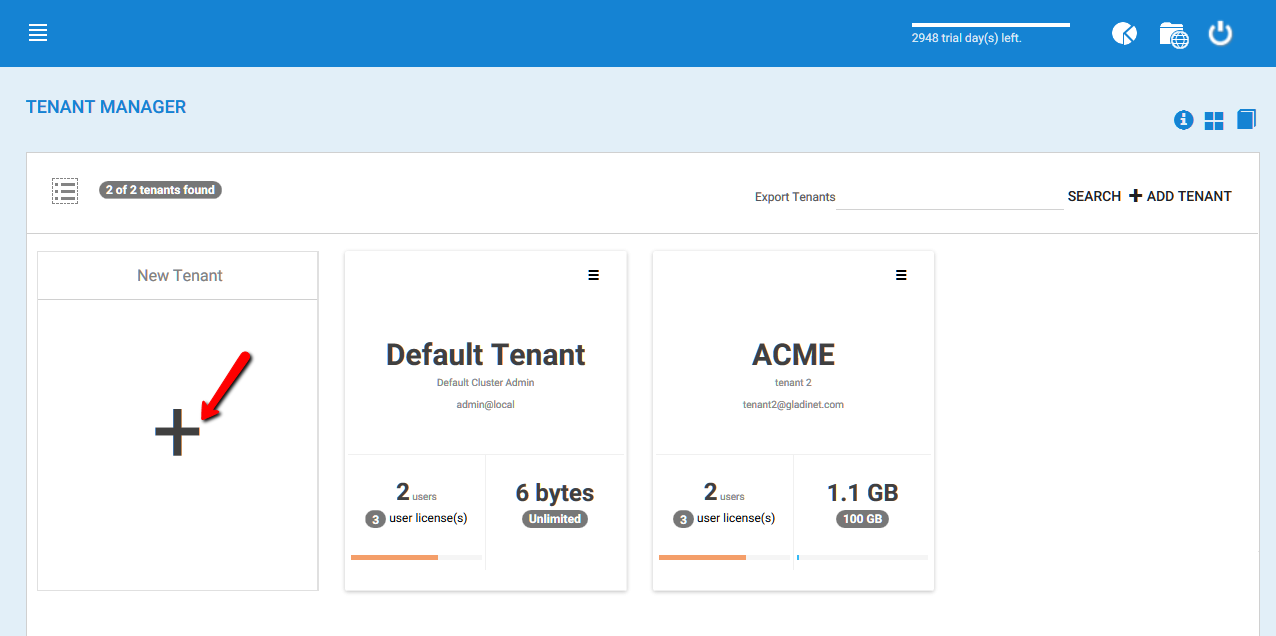1276x636 pixels.
Task: Click Export Tenants link
Action: coord(795,197)
